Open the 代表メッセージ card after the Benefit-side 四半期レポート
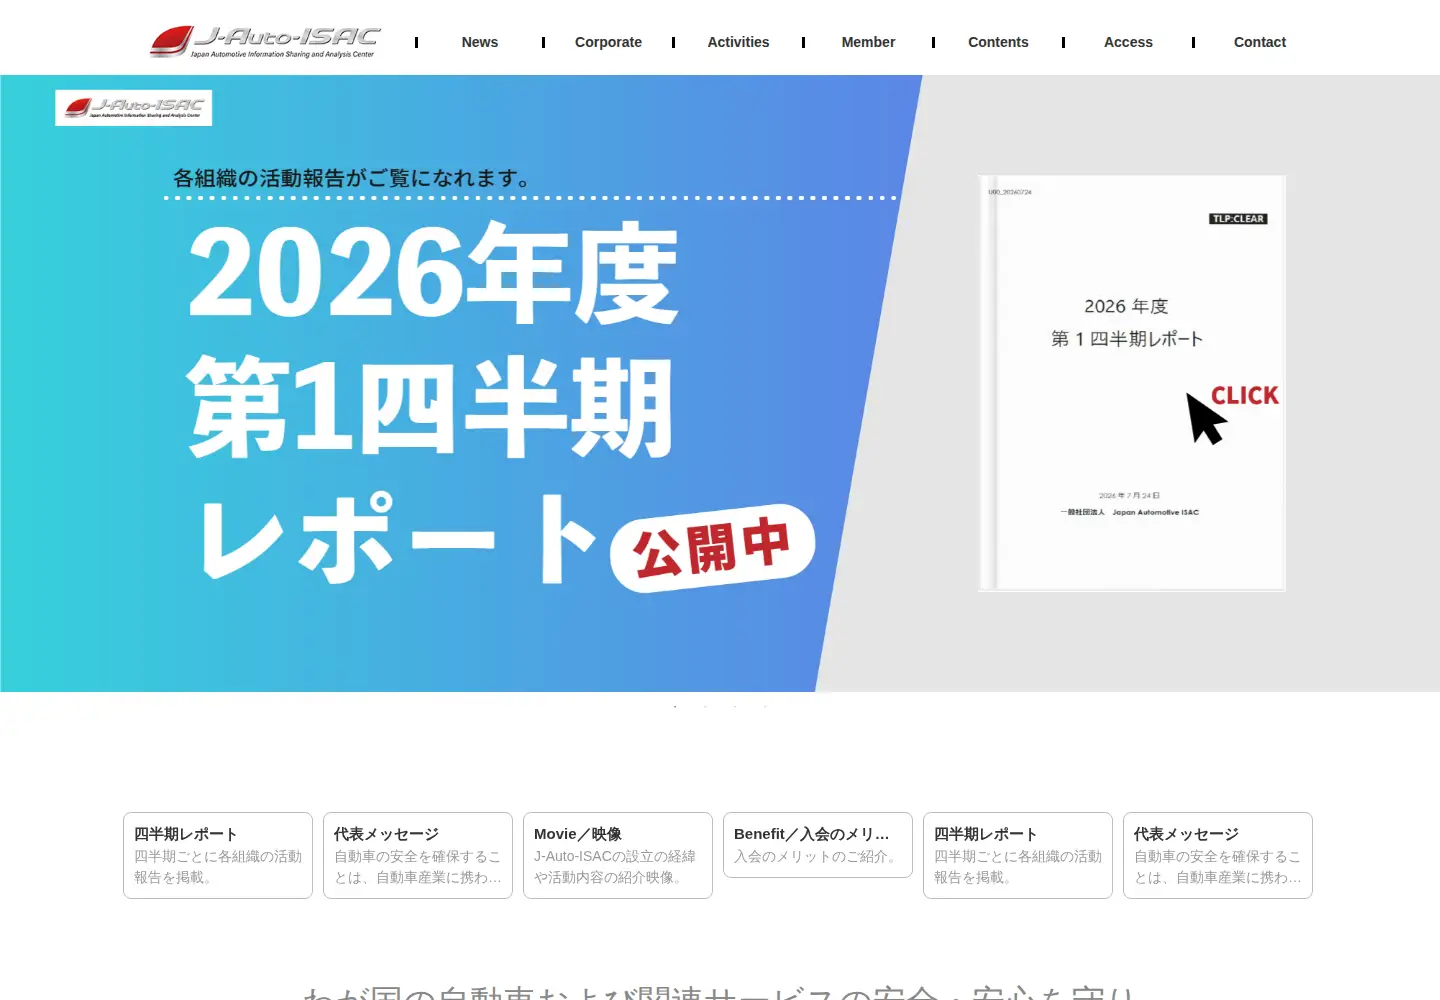Viewport: 1440px width, 1000px height. pos(1218,855)
